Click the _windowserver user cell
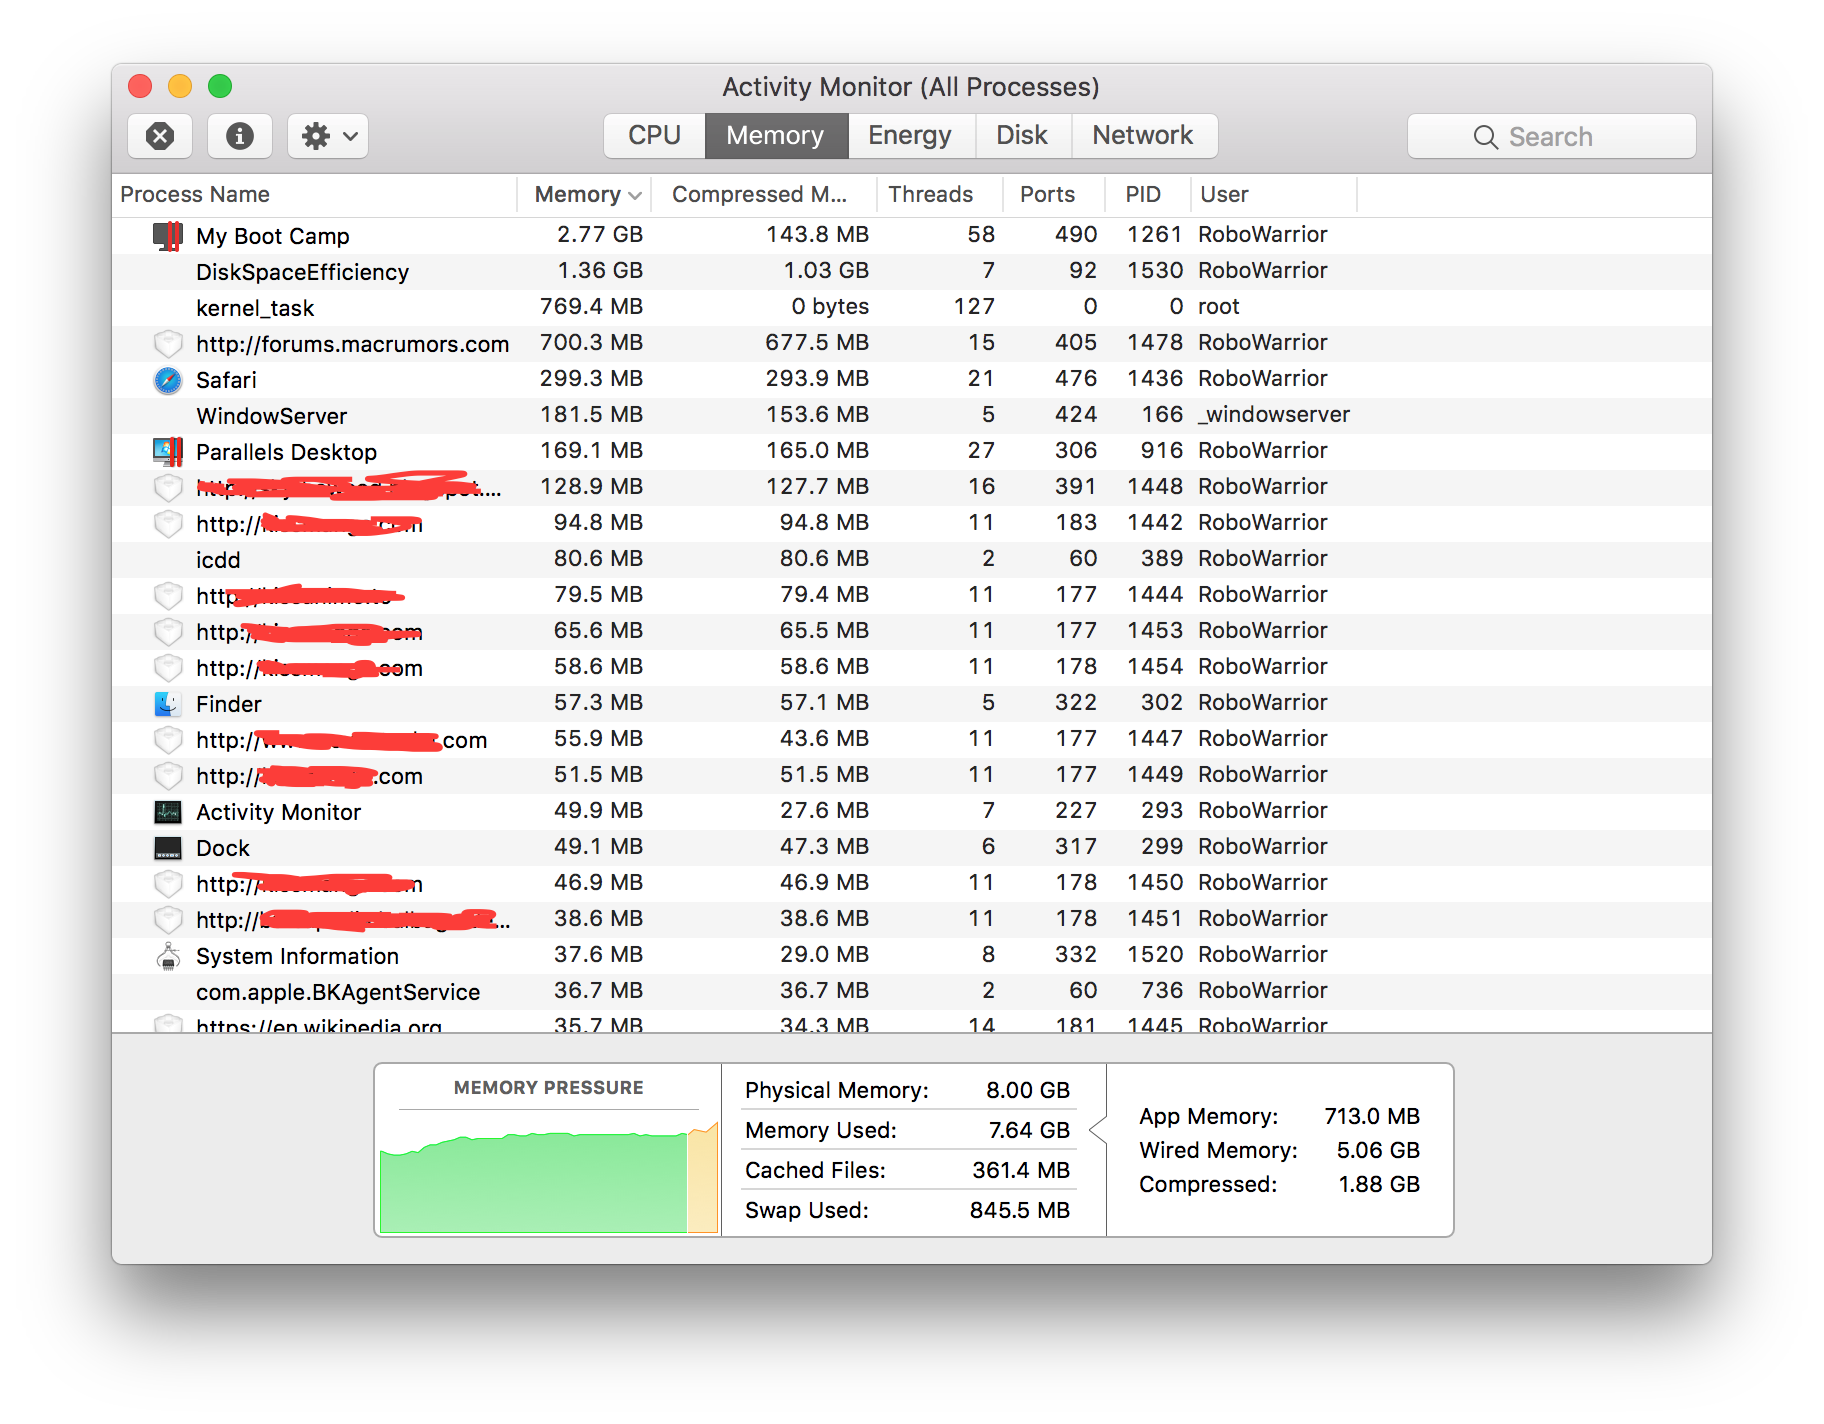 pyautogui.click(x=1274, y=414)
